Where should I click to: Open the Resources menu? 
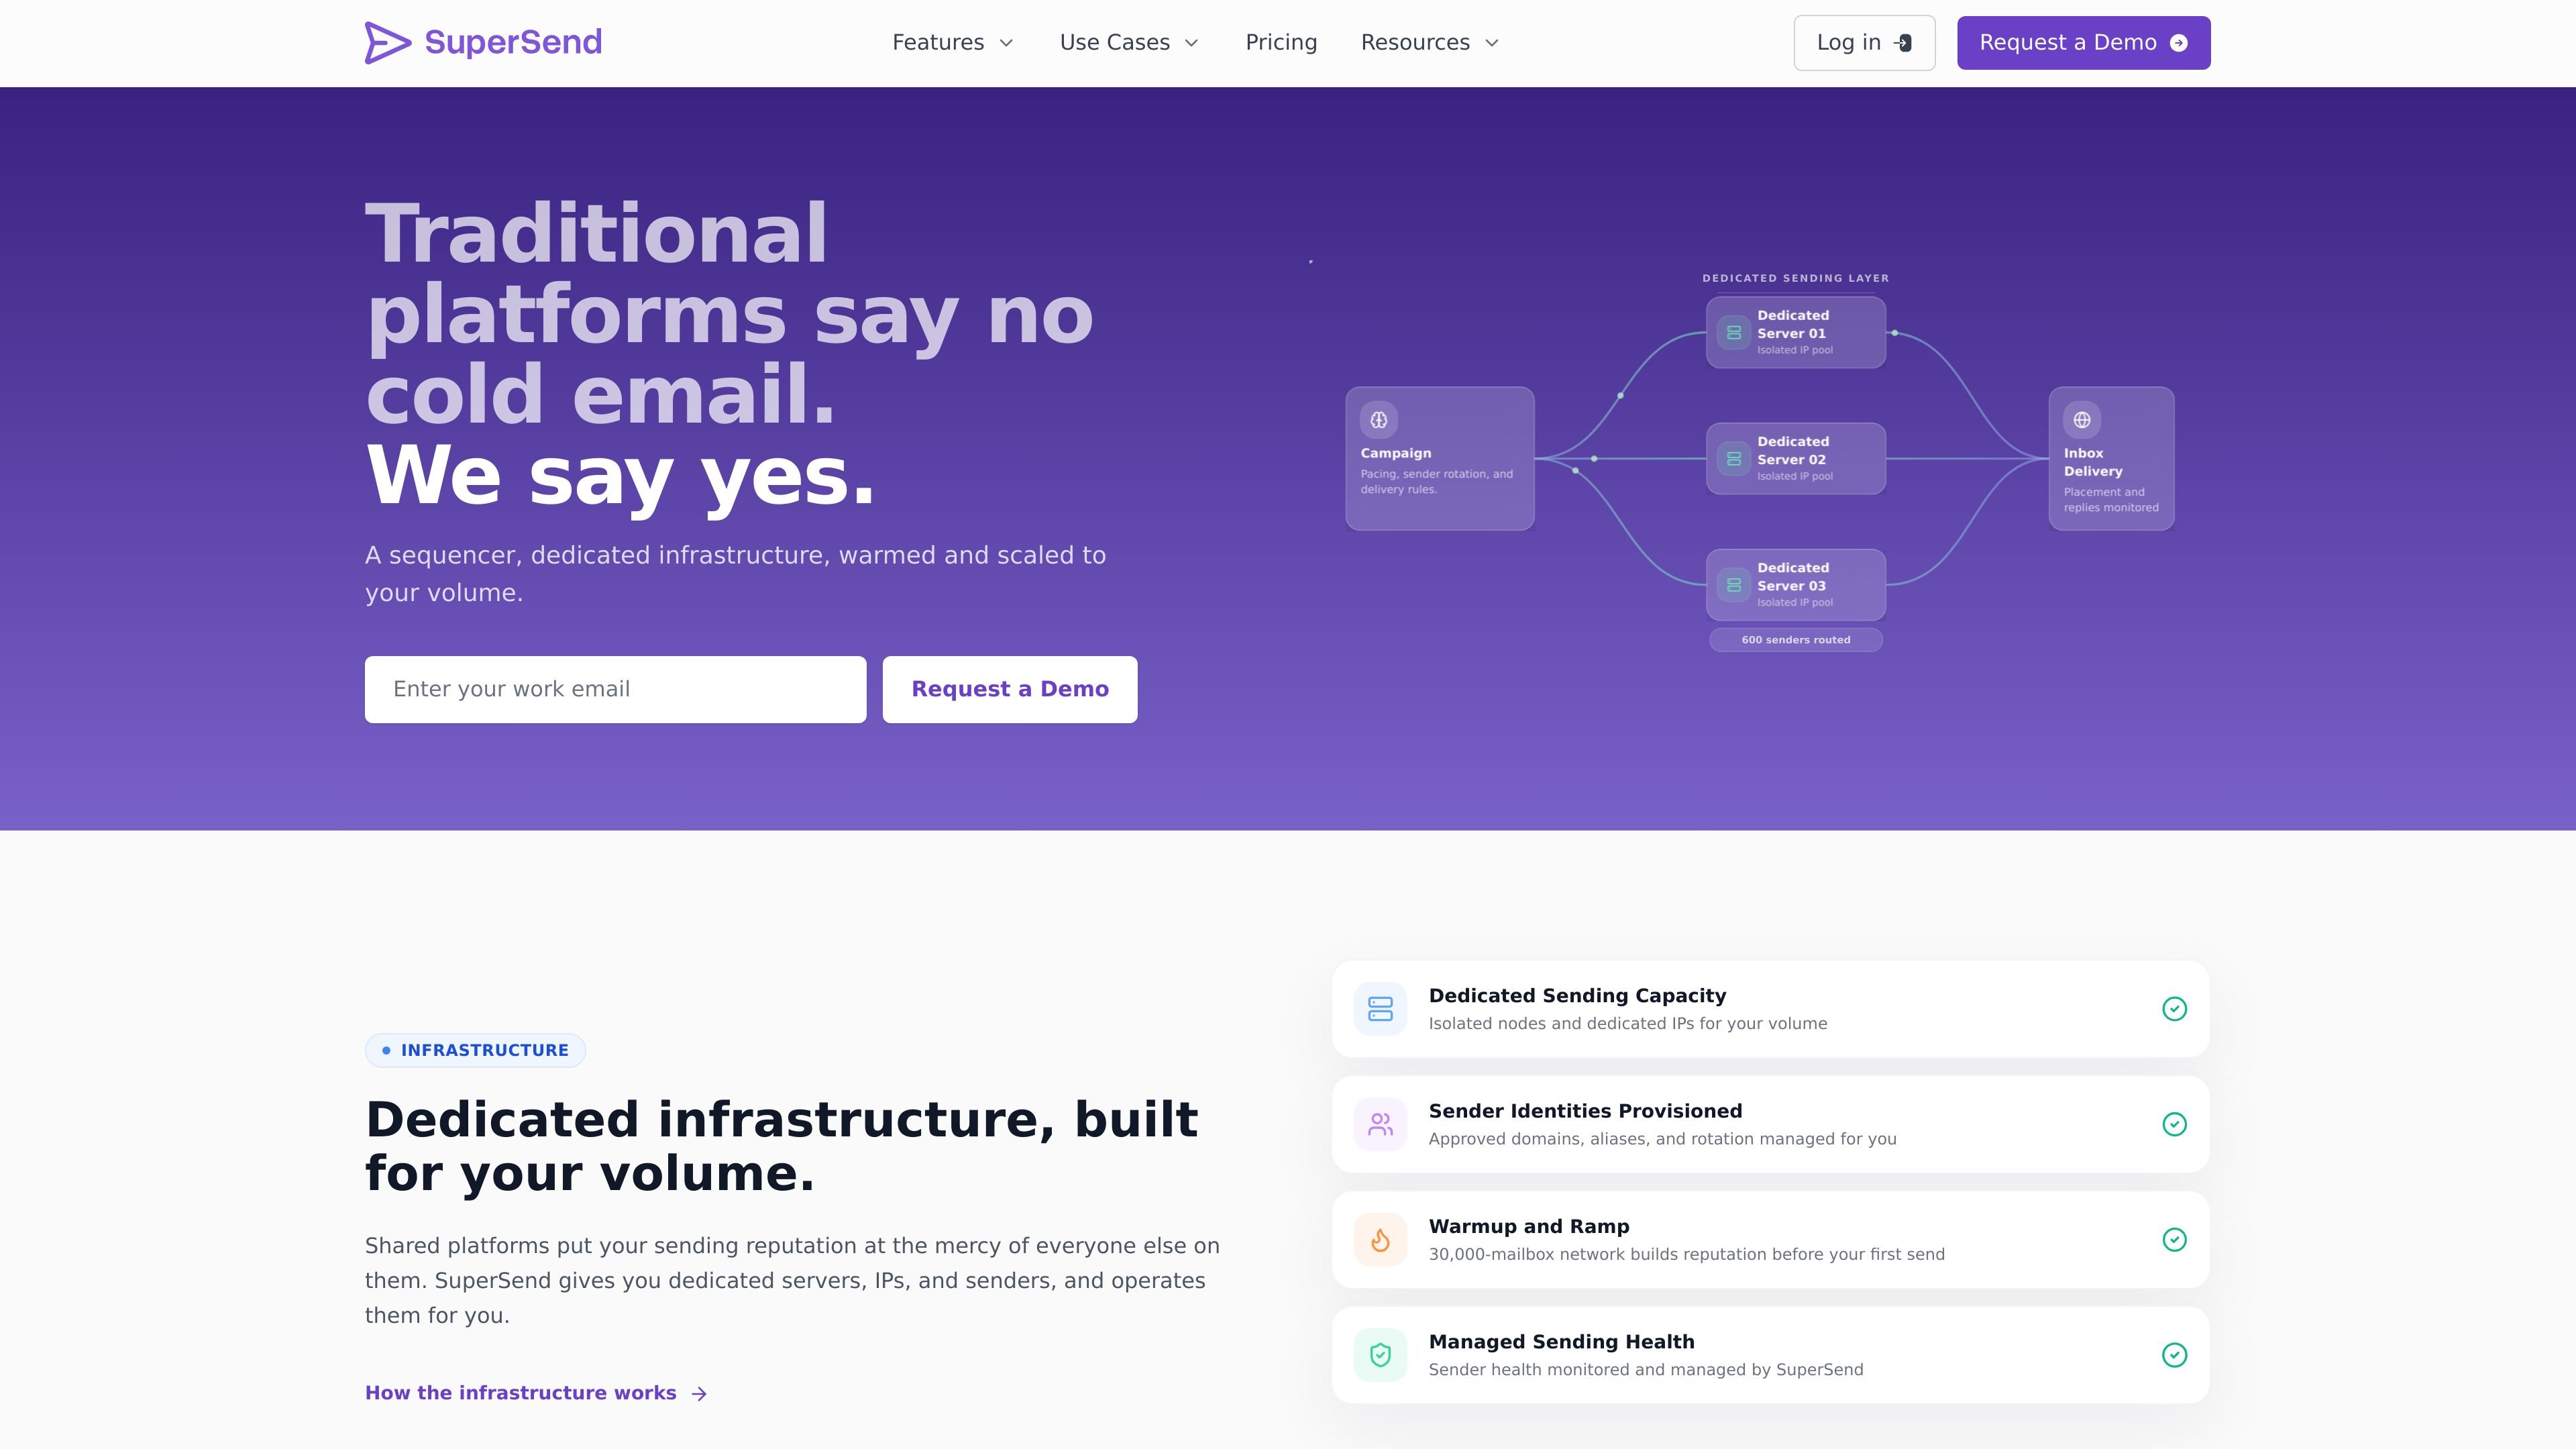point(1430,43)
